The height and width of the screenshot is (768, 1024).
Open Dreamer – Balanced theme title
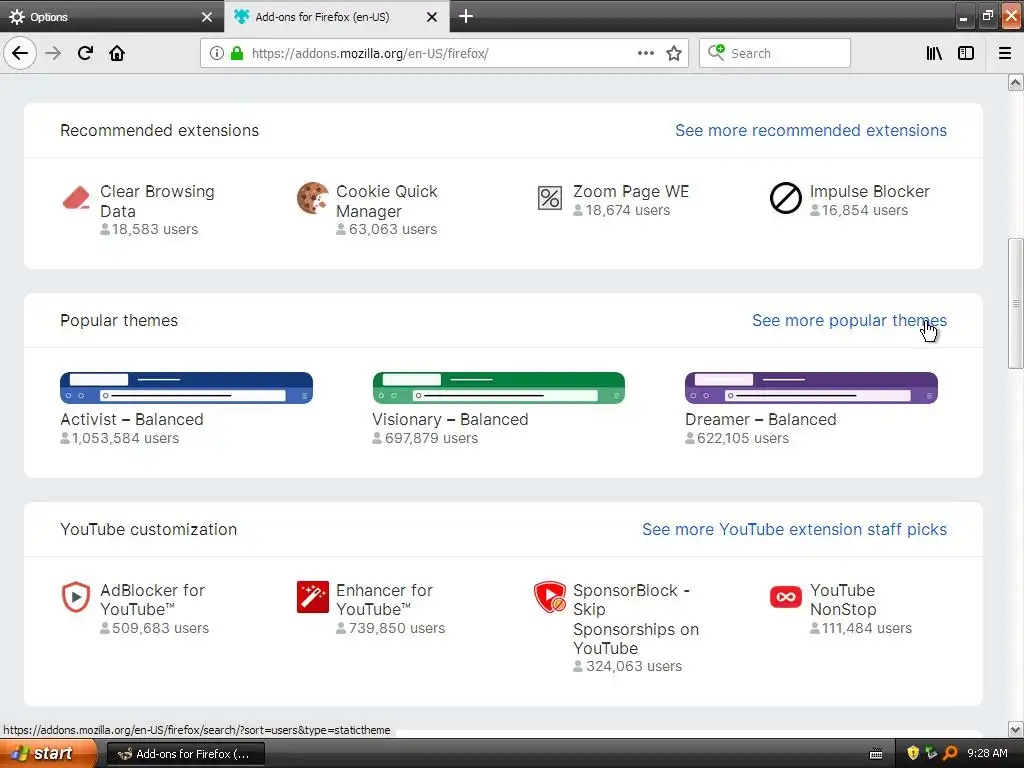(760, 419)
